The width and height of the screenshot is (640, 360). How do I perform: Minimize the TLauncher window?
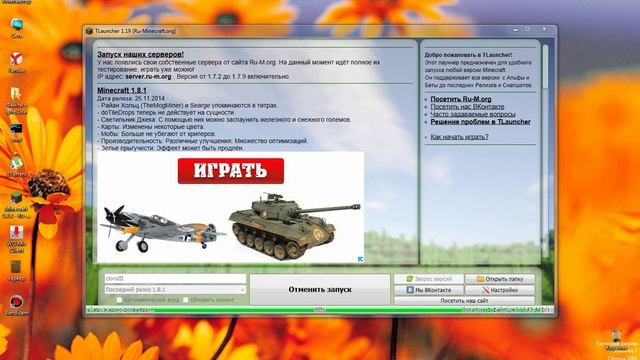click(x=516, y=30)
